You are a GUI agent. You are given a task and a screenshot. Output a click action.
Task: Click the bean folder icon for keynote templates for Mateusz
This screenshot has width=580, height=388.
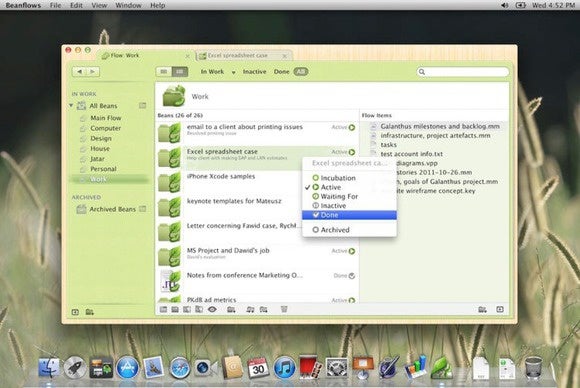point(169,208)
